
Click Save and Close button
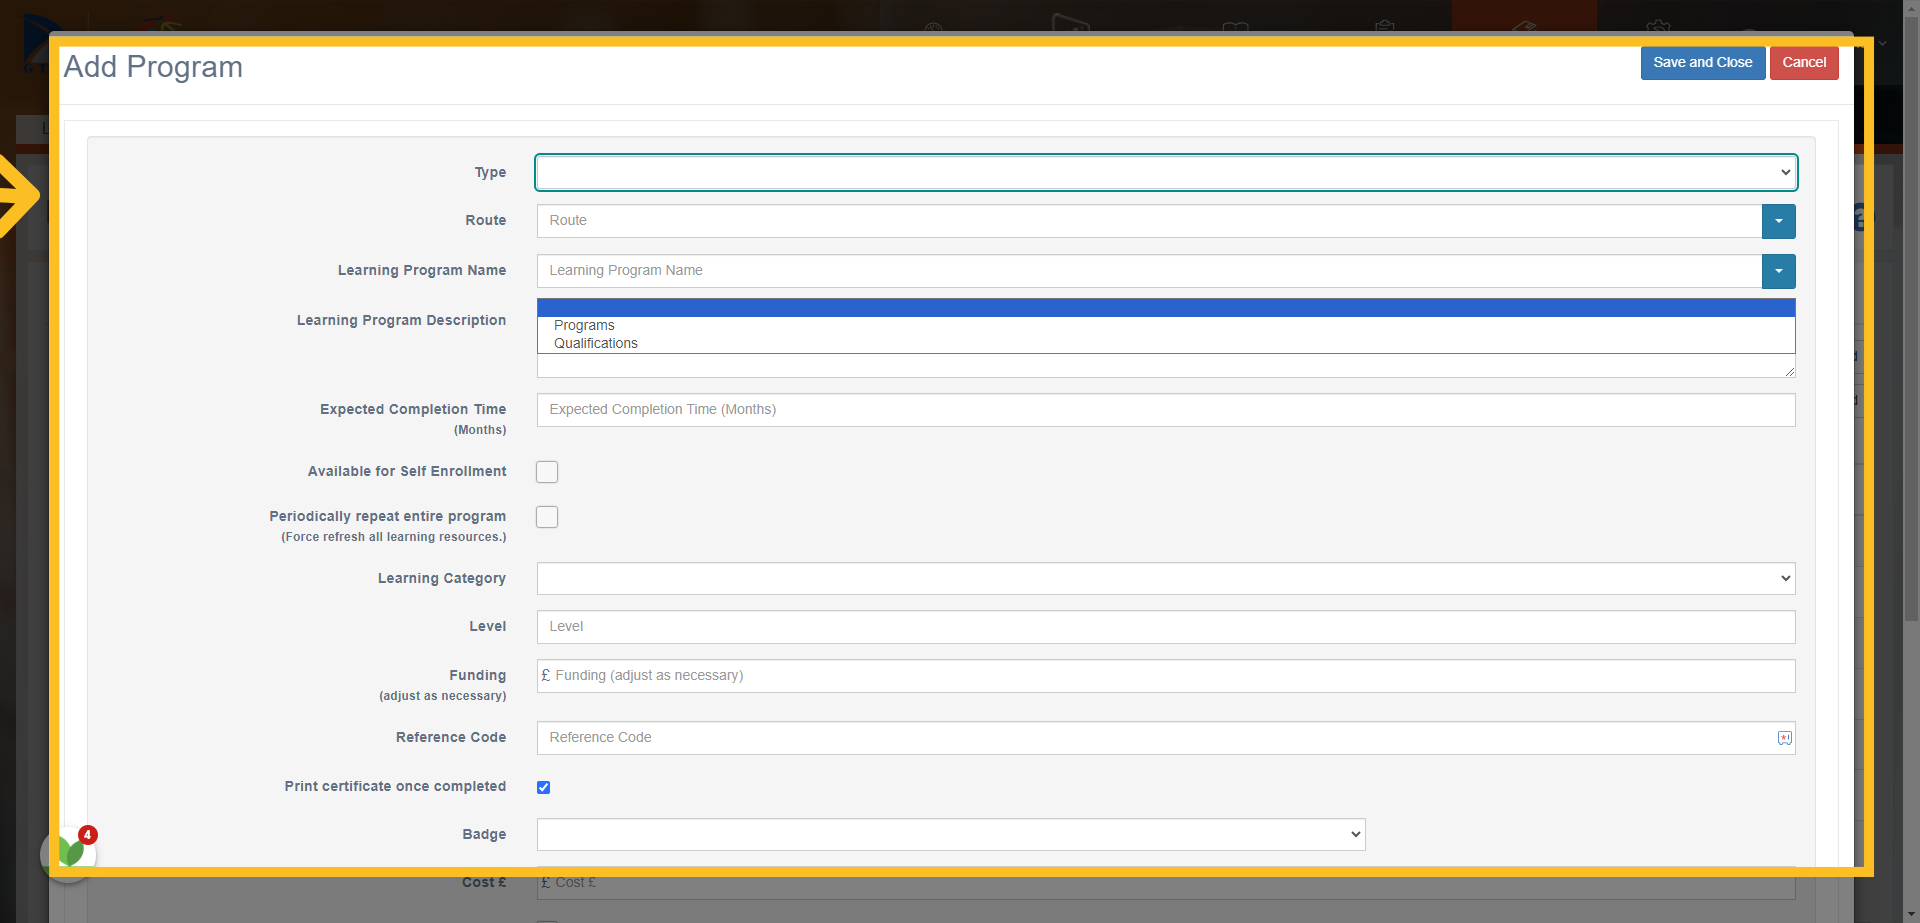[1702, 62]
